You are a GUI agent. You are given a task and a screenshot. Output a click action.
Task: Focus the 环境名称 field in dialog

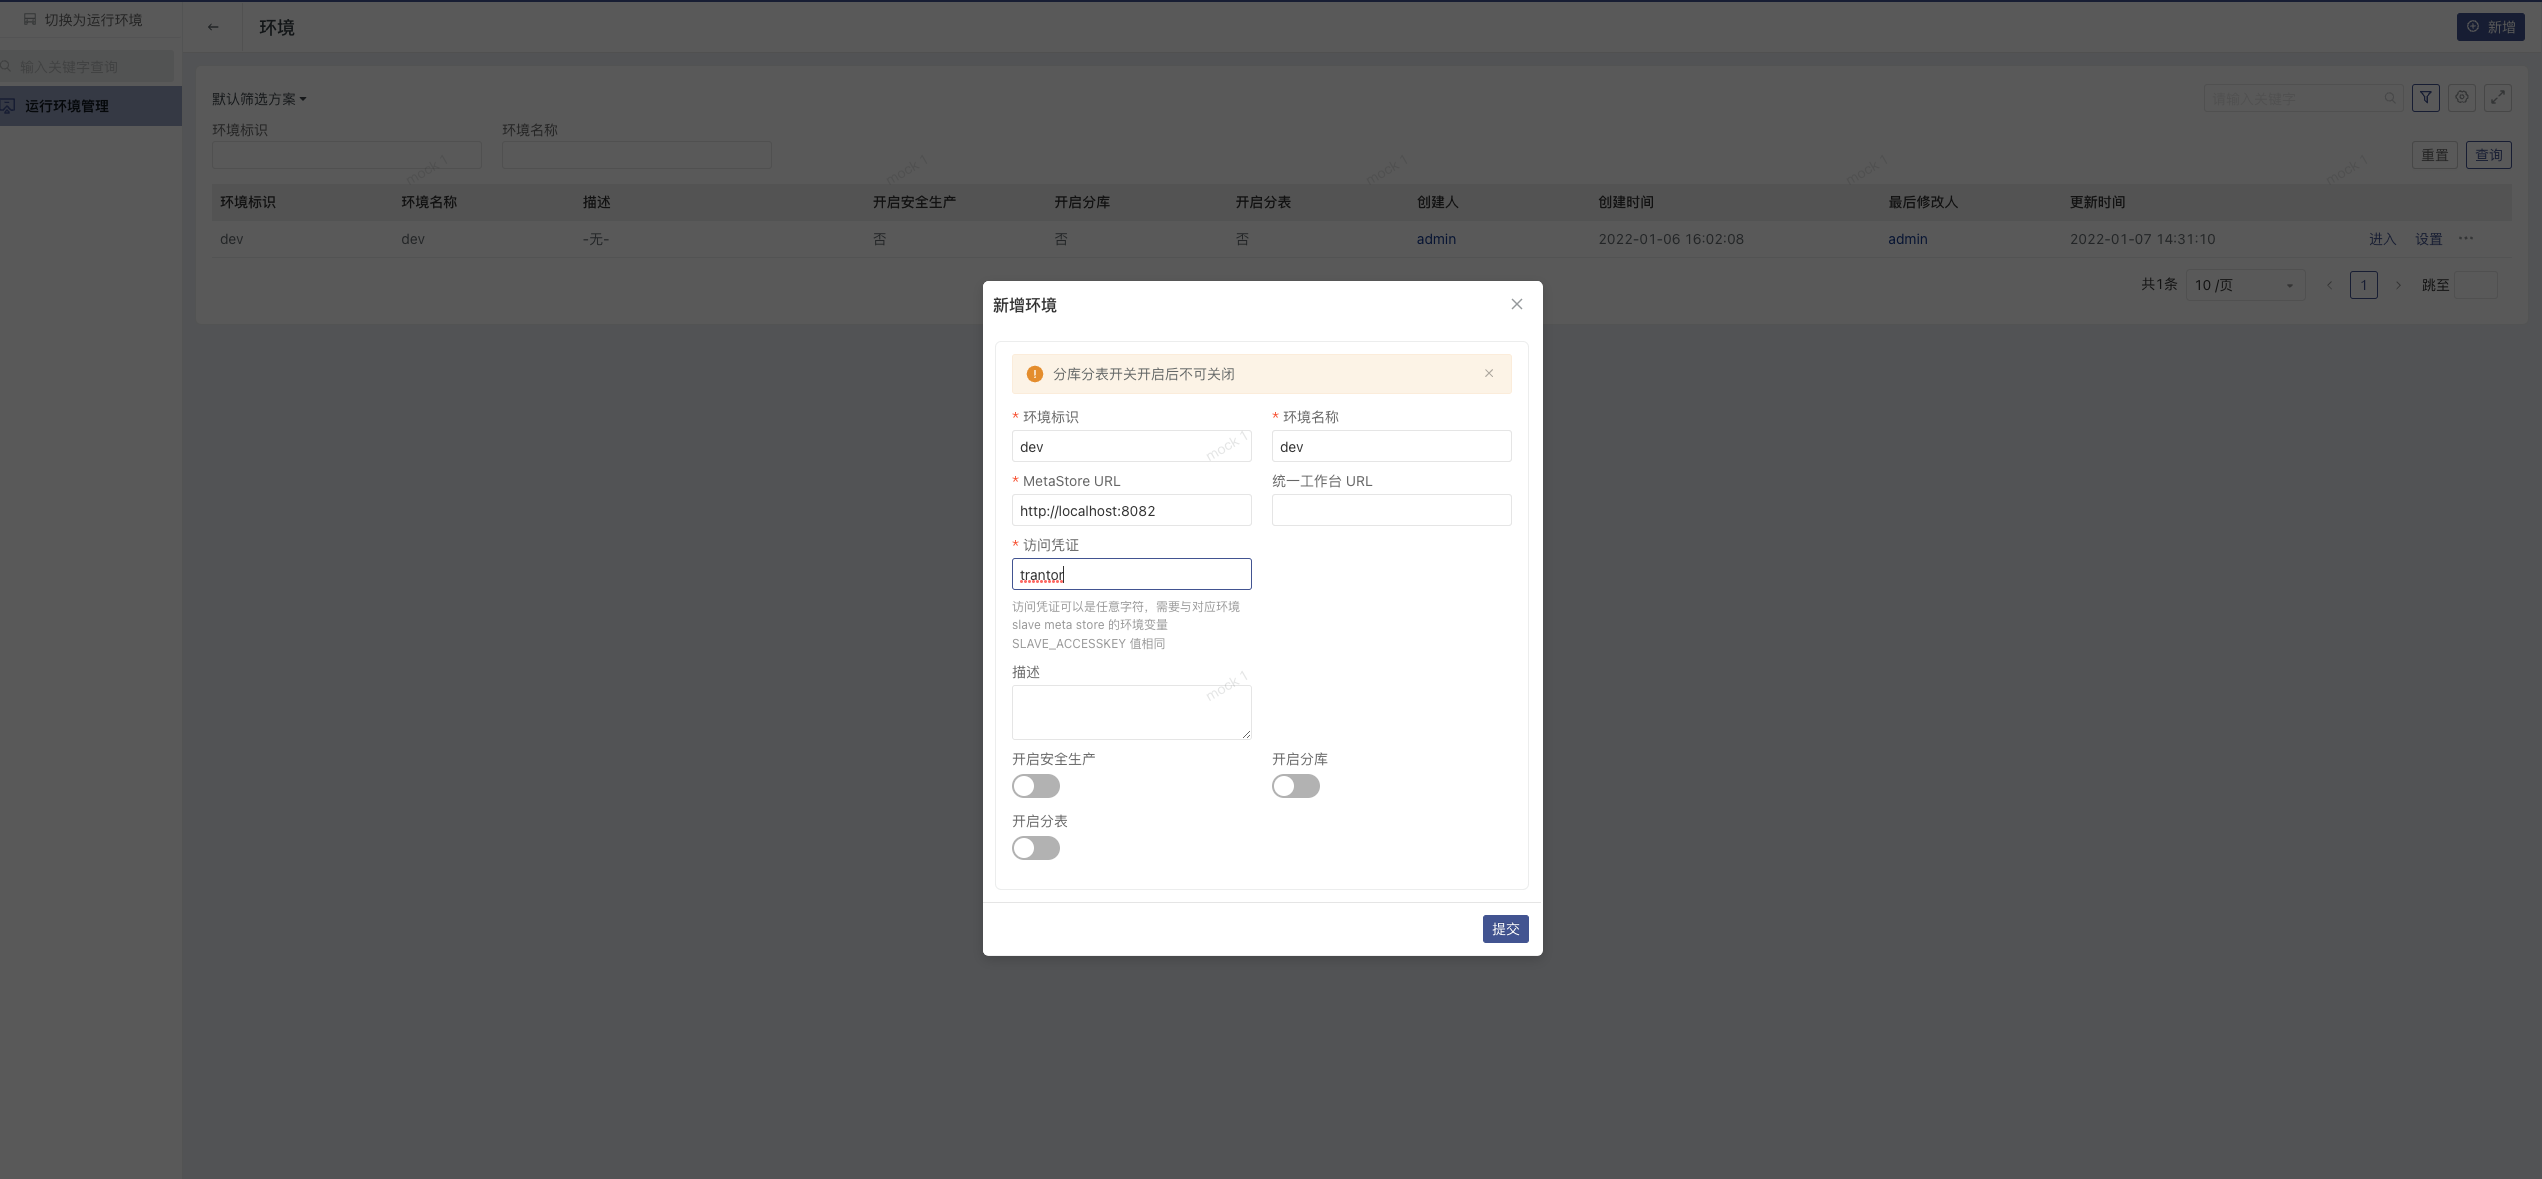tap(1391, 446)
